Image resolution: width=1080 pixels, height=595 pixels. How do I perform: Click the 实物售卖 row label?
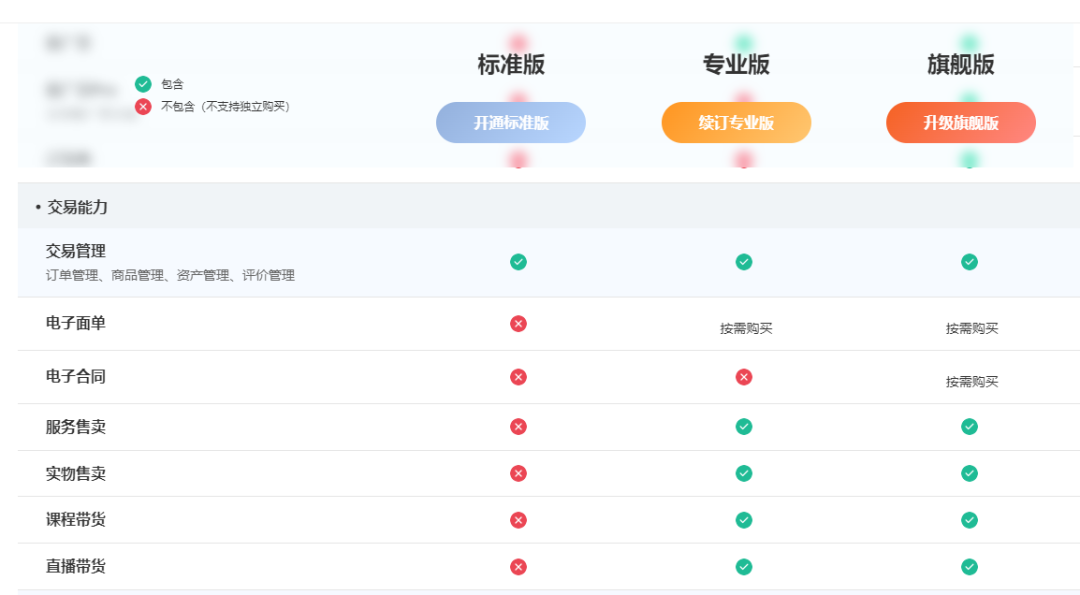76,474
